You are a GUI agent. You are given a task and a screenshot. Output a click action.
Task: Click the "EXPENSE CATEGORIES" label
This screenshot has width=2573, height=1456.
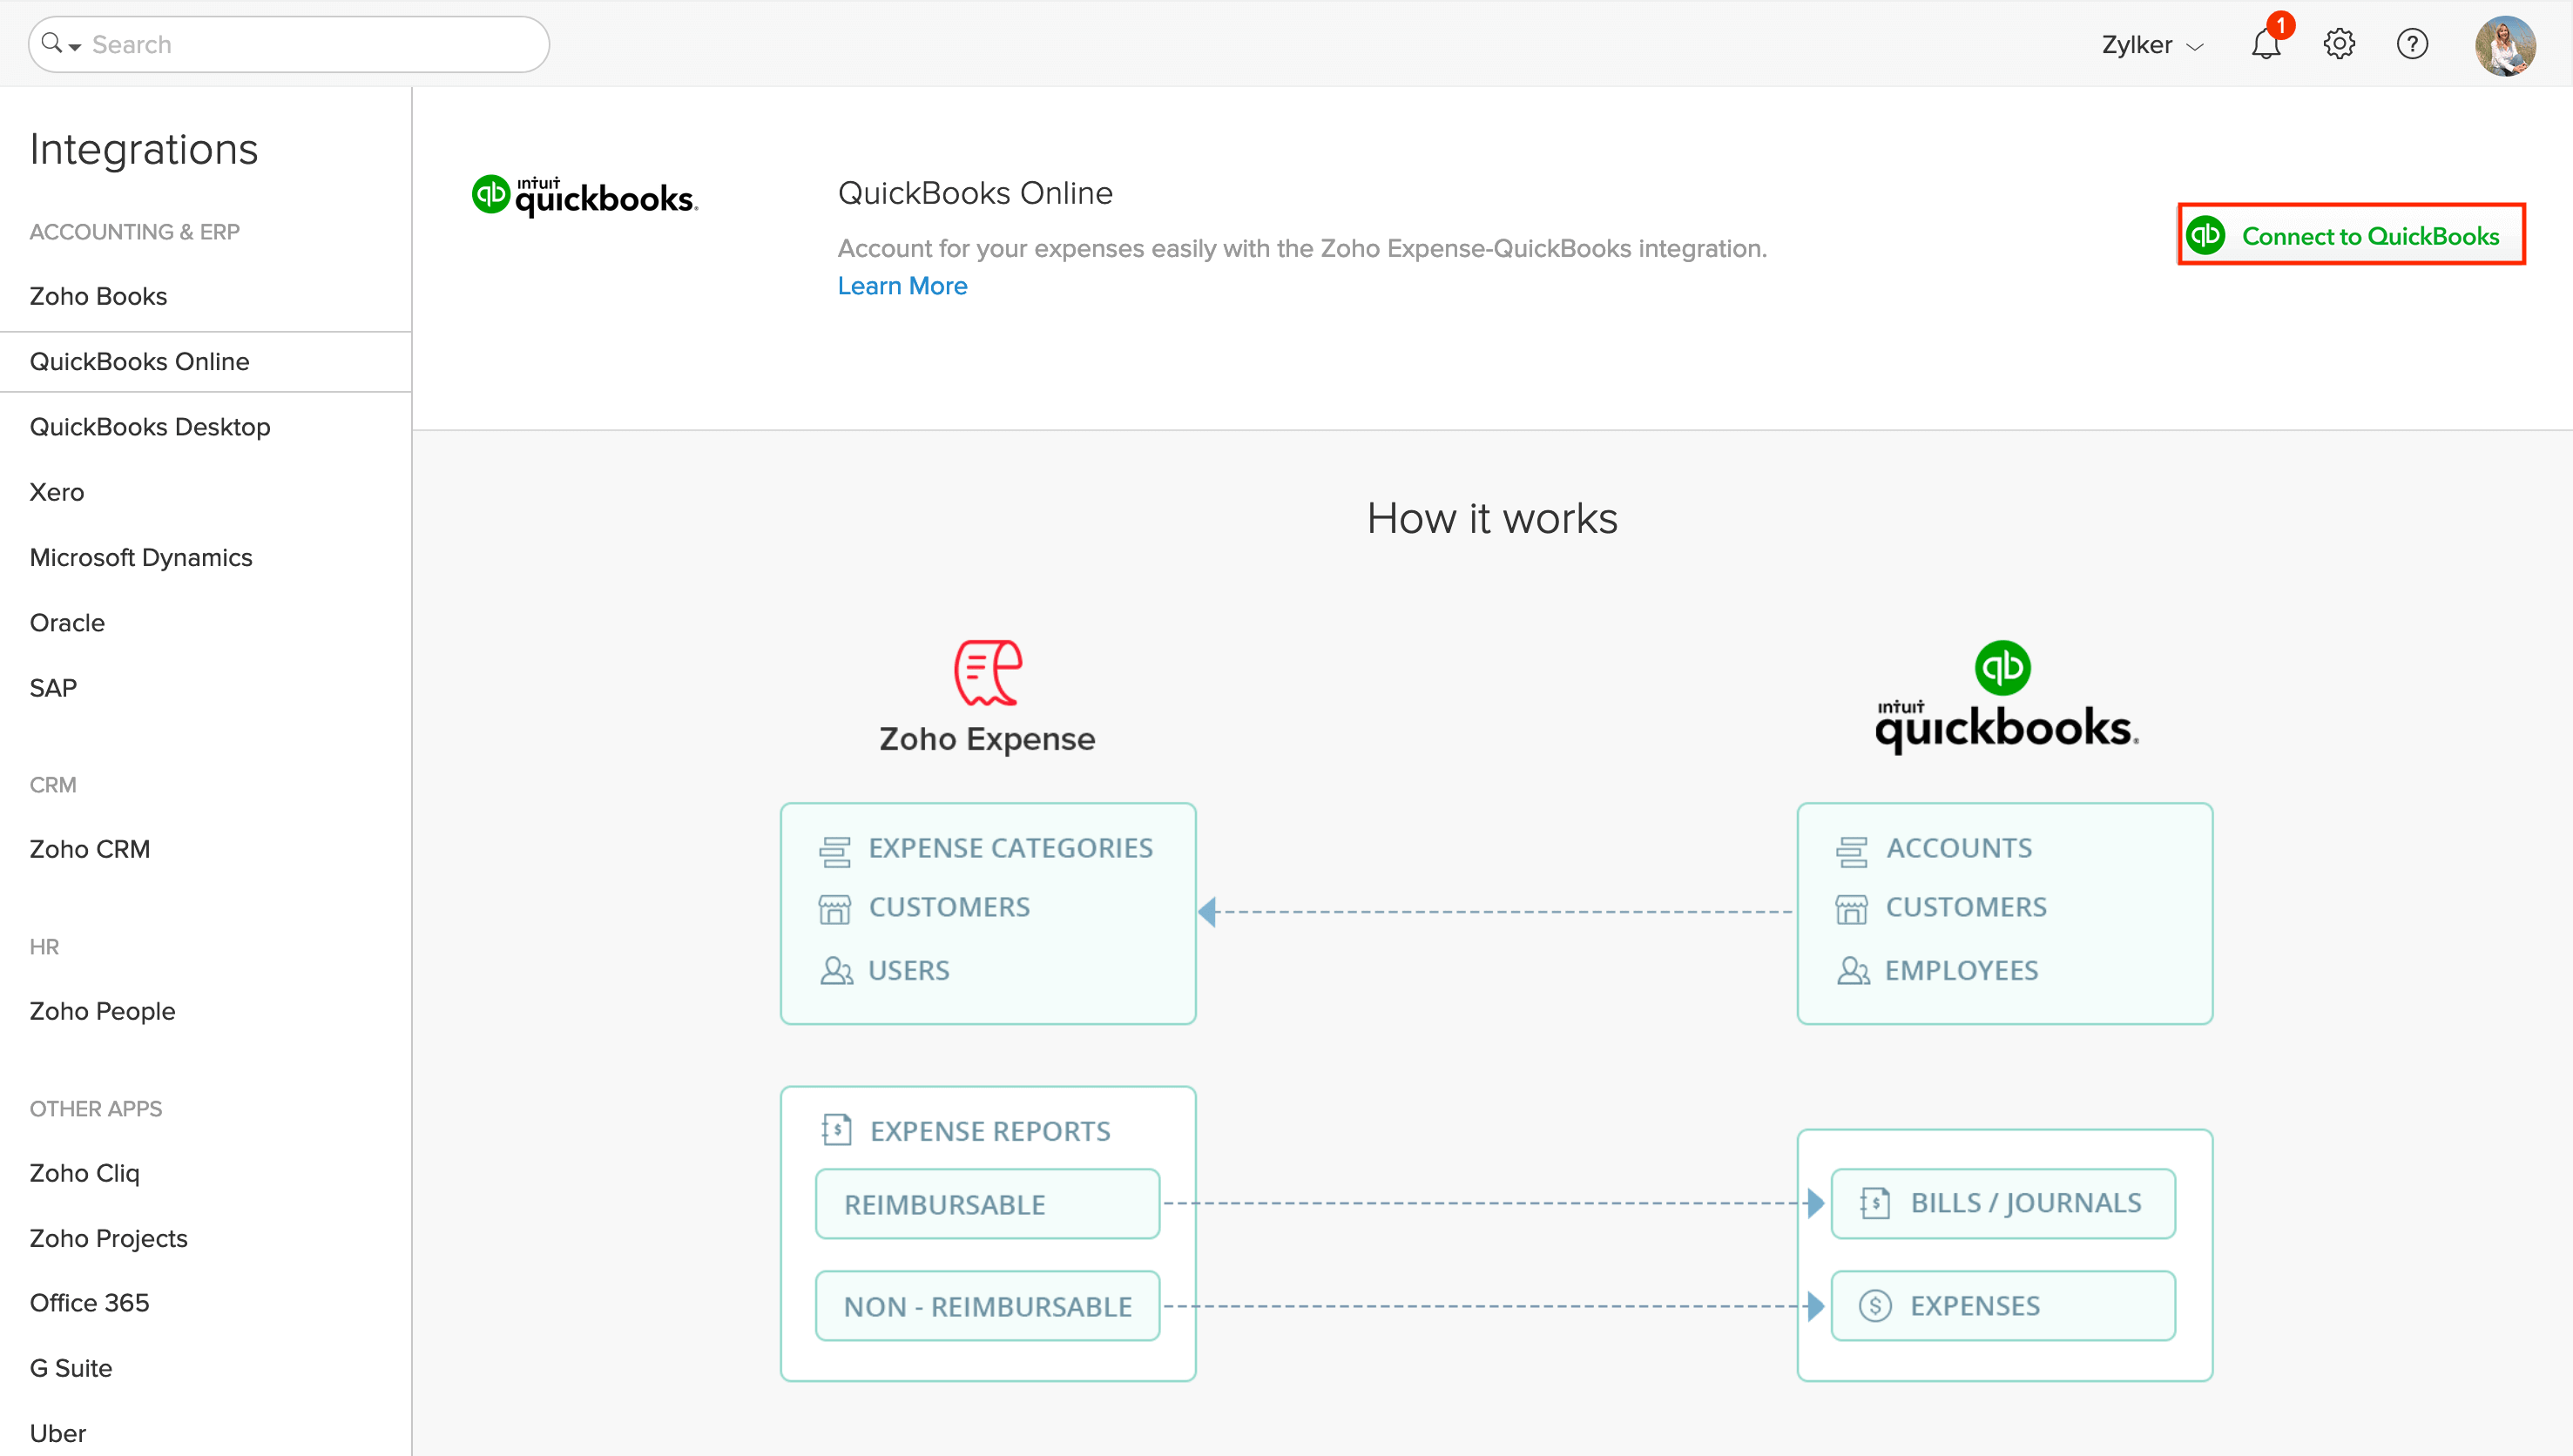tap(1010, 848)
